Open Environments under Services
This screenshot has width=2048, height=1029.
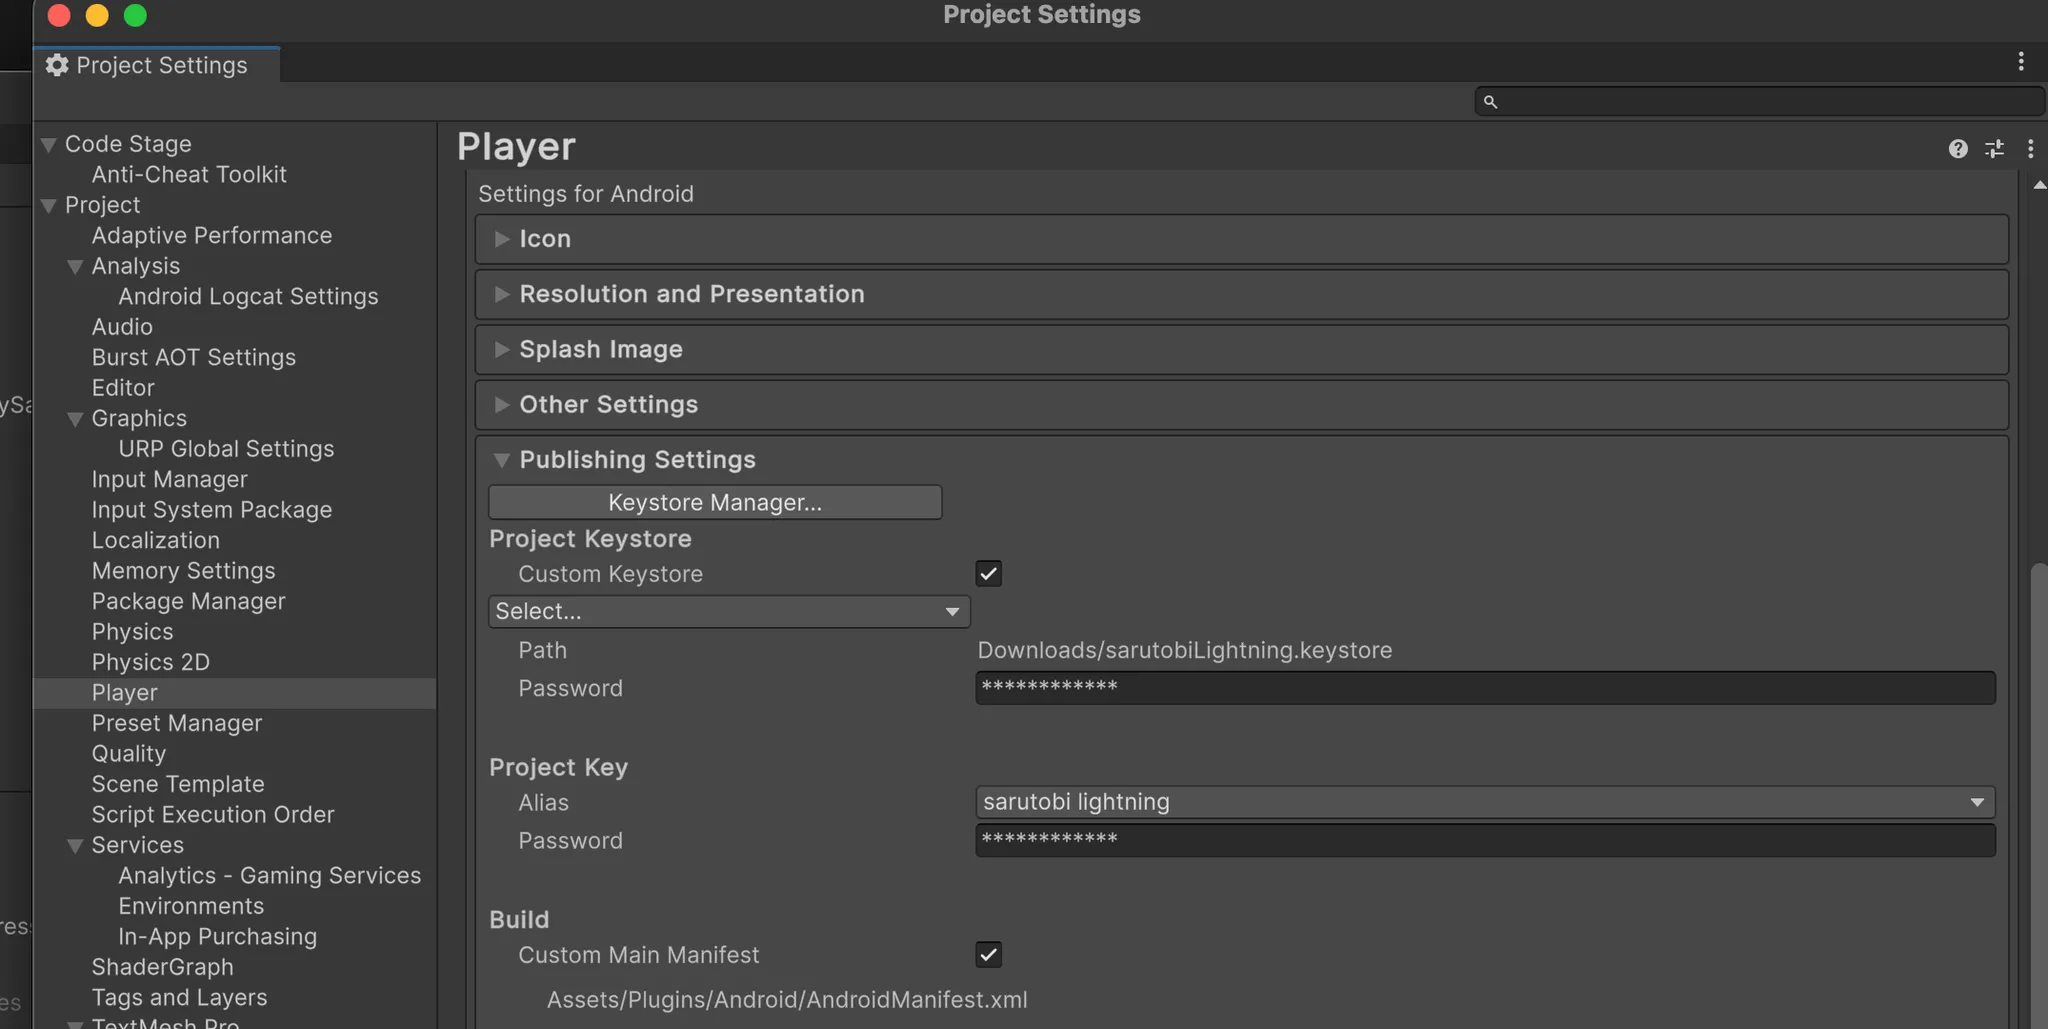(191, 907)
